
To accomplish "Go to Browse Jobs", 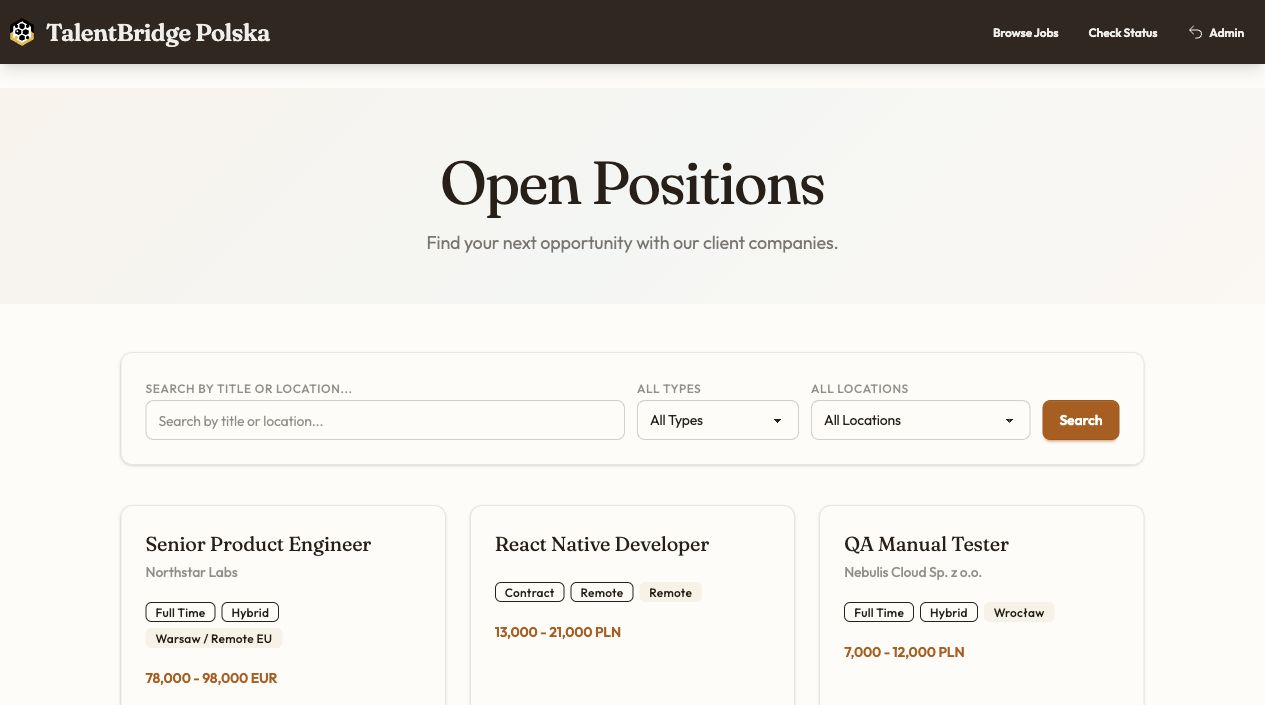I will [1025, 33].
